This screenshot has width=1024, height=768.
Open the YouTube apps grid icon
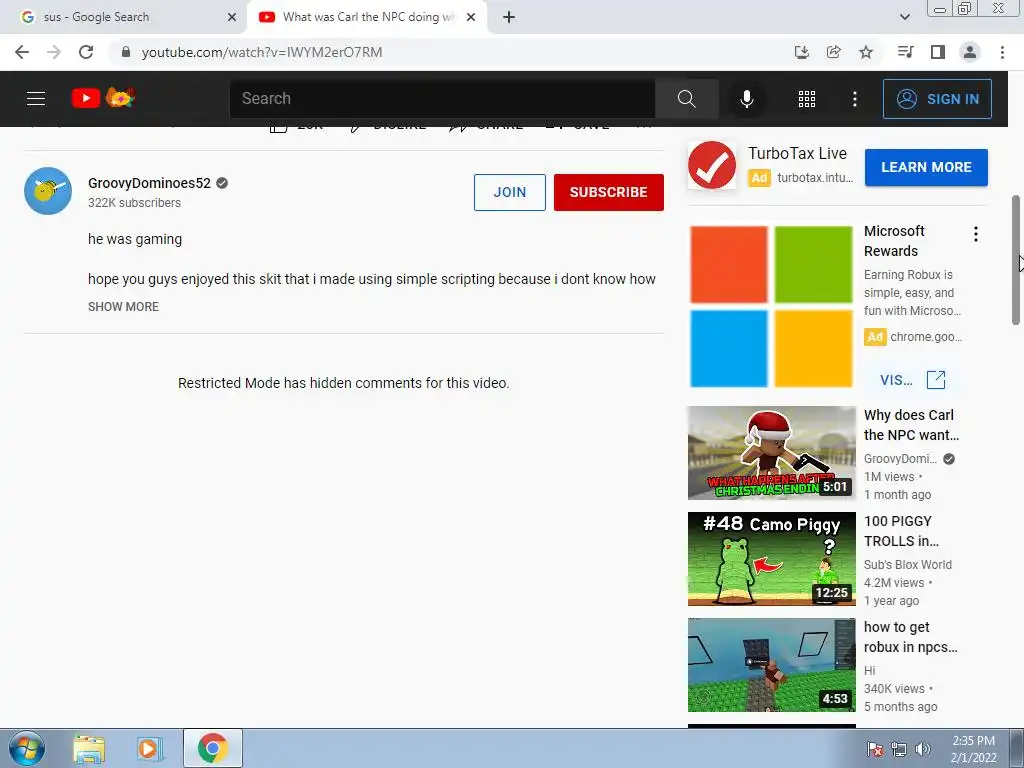click(807, 99)
